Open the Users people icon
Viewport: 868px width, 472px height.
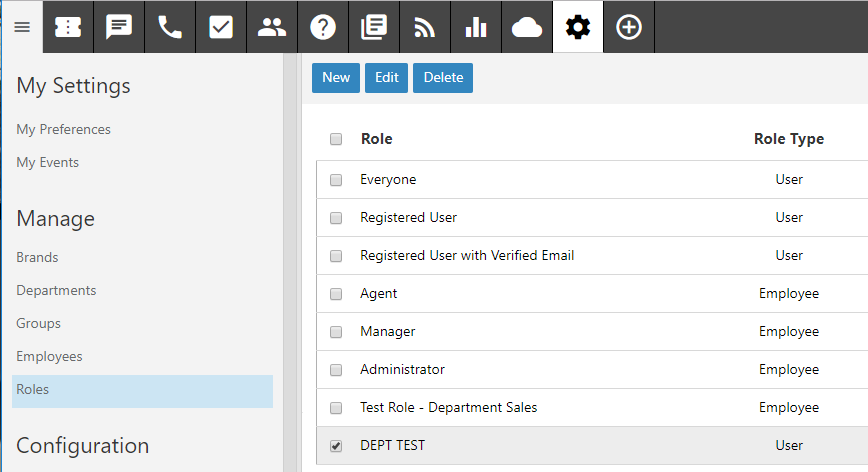(272, 27)
